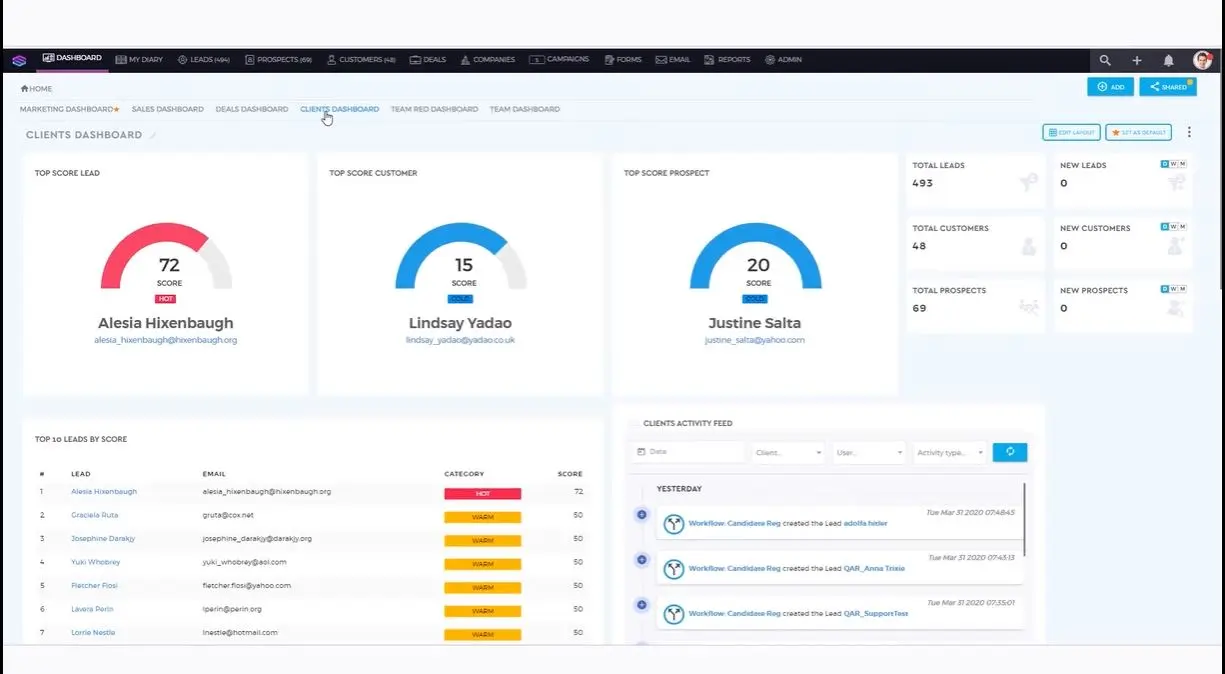Open the search magnifier in top bar

1105,60
